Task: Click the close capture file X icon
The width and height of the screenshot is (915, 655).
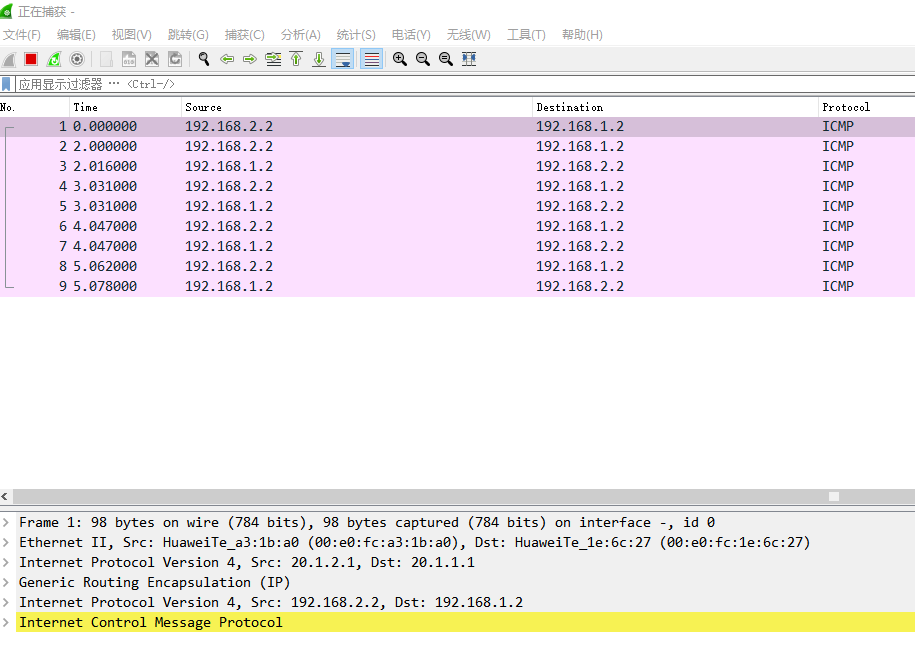Action: pos(152,59)
